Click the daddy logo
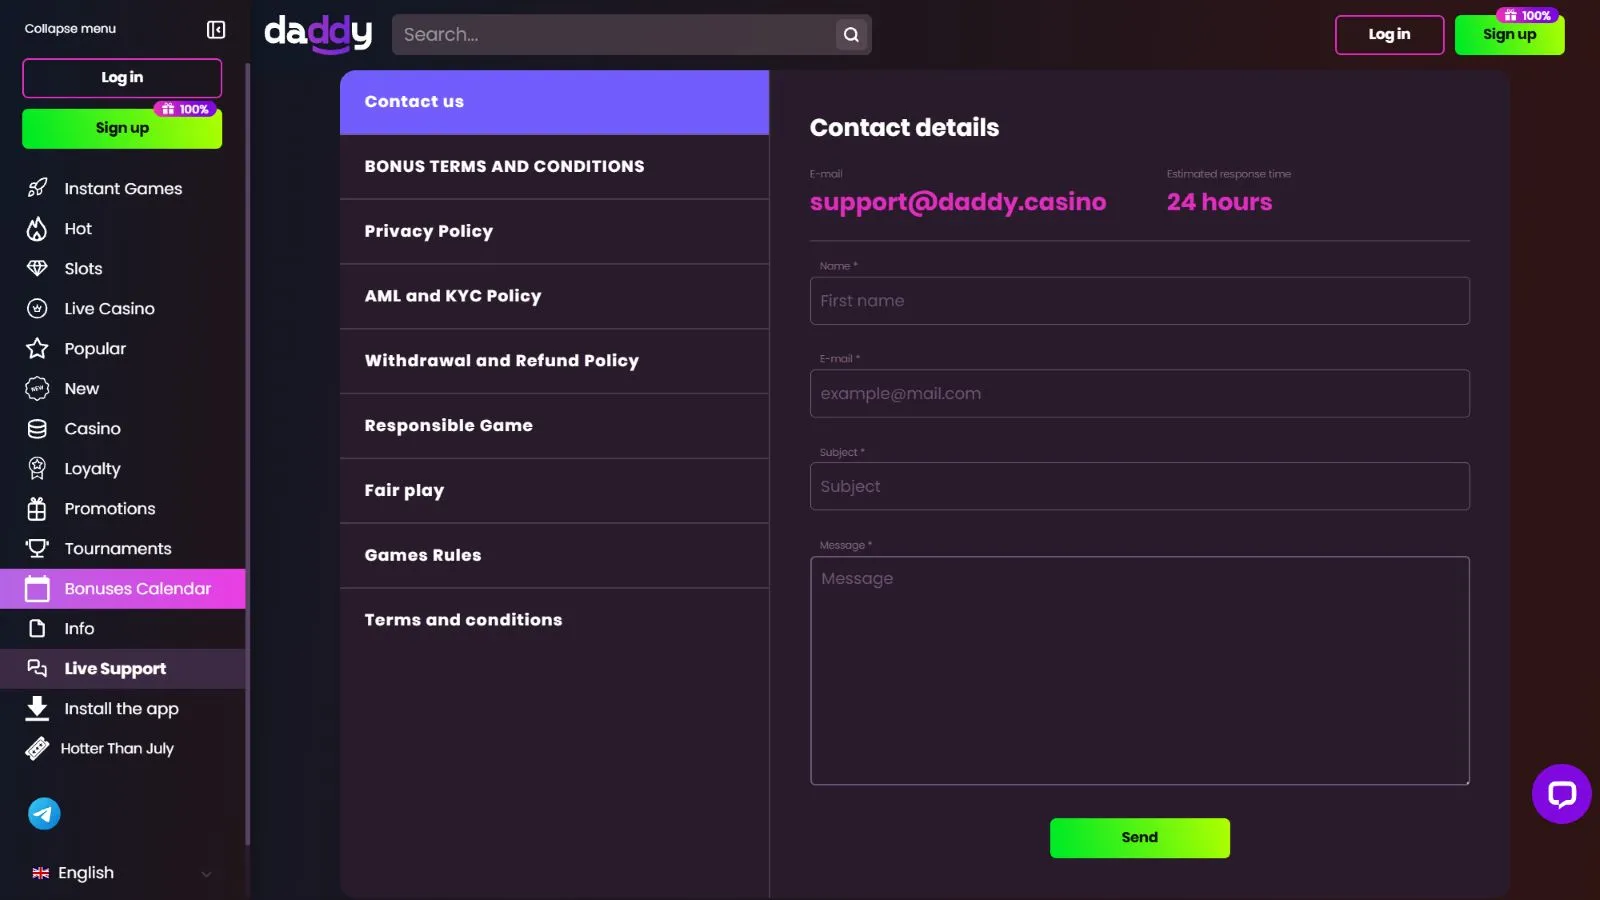 [x=318, y=34]
